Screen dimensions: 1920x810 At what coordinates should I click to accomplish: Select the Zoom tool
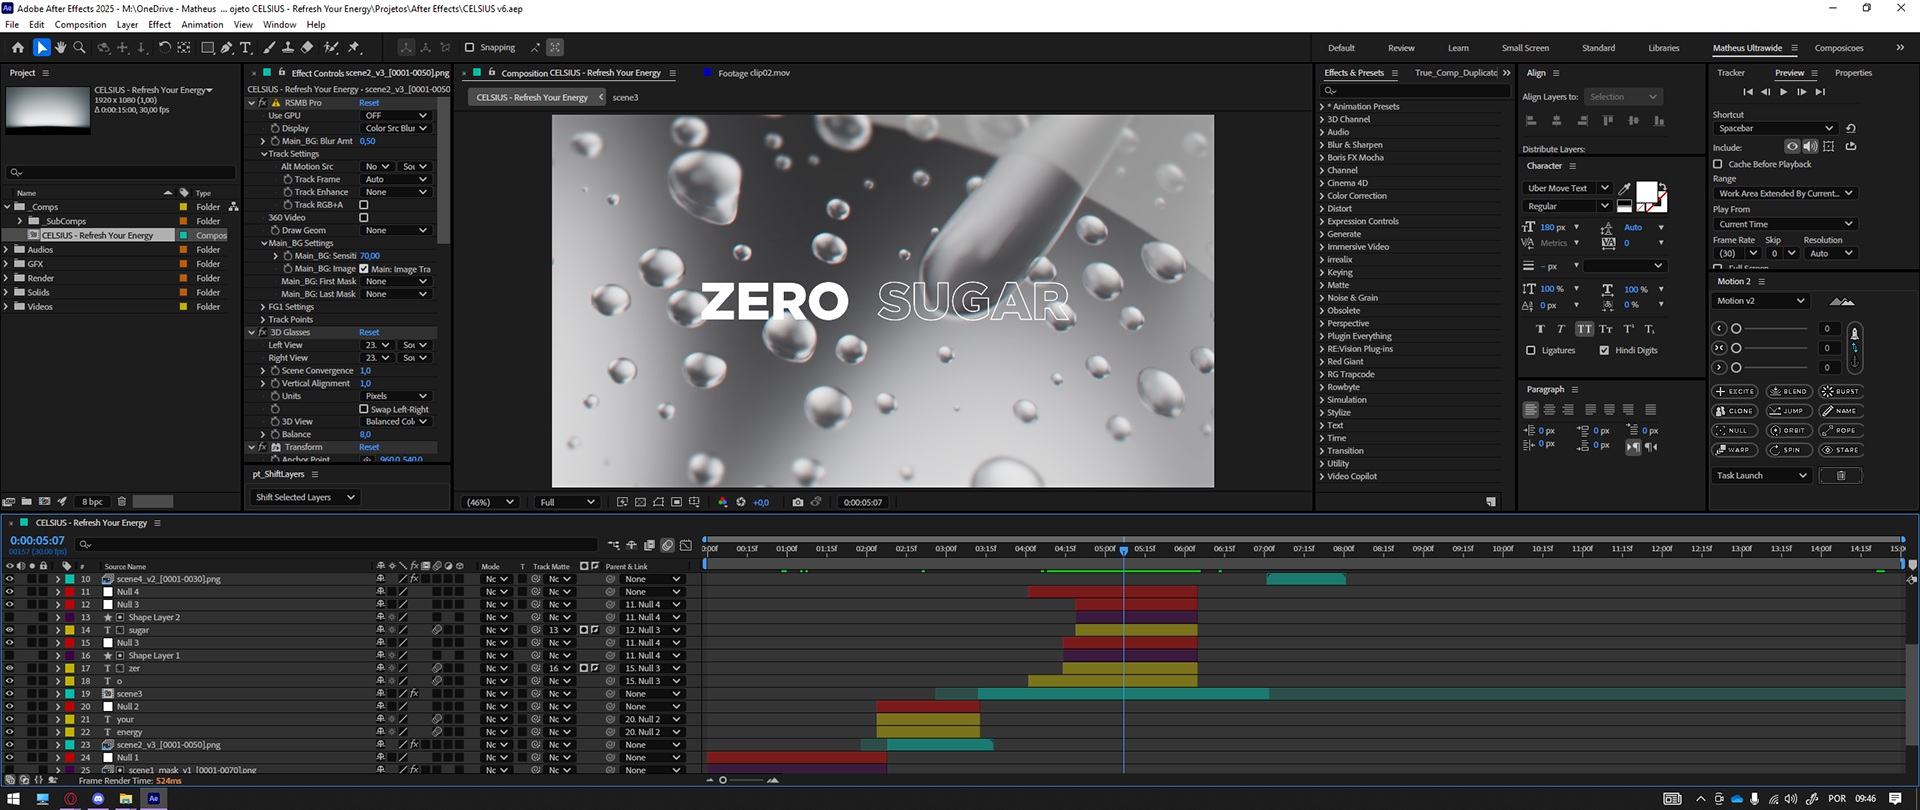tap(80, 47)
